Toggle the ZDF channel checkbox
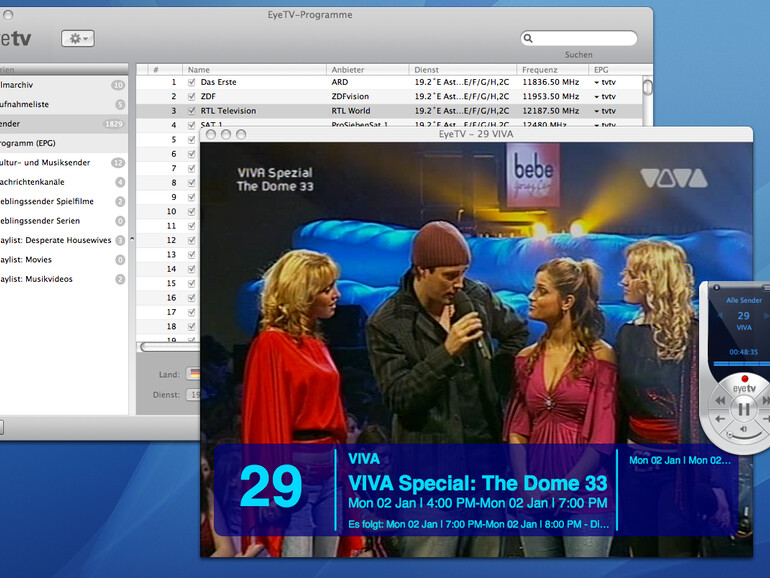The image size is (770, 578). coord(191,96)
